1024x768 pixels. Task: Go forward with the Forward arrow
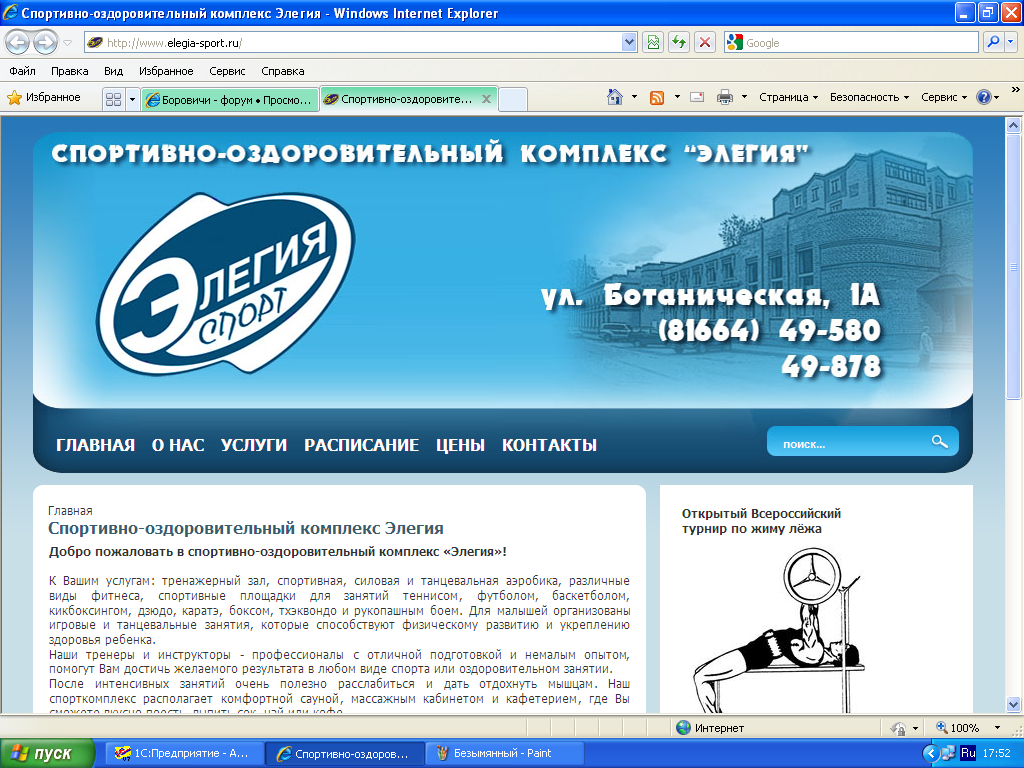pyautogui.click(x=45, y=43)
